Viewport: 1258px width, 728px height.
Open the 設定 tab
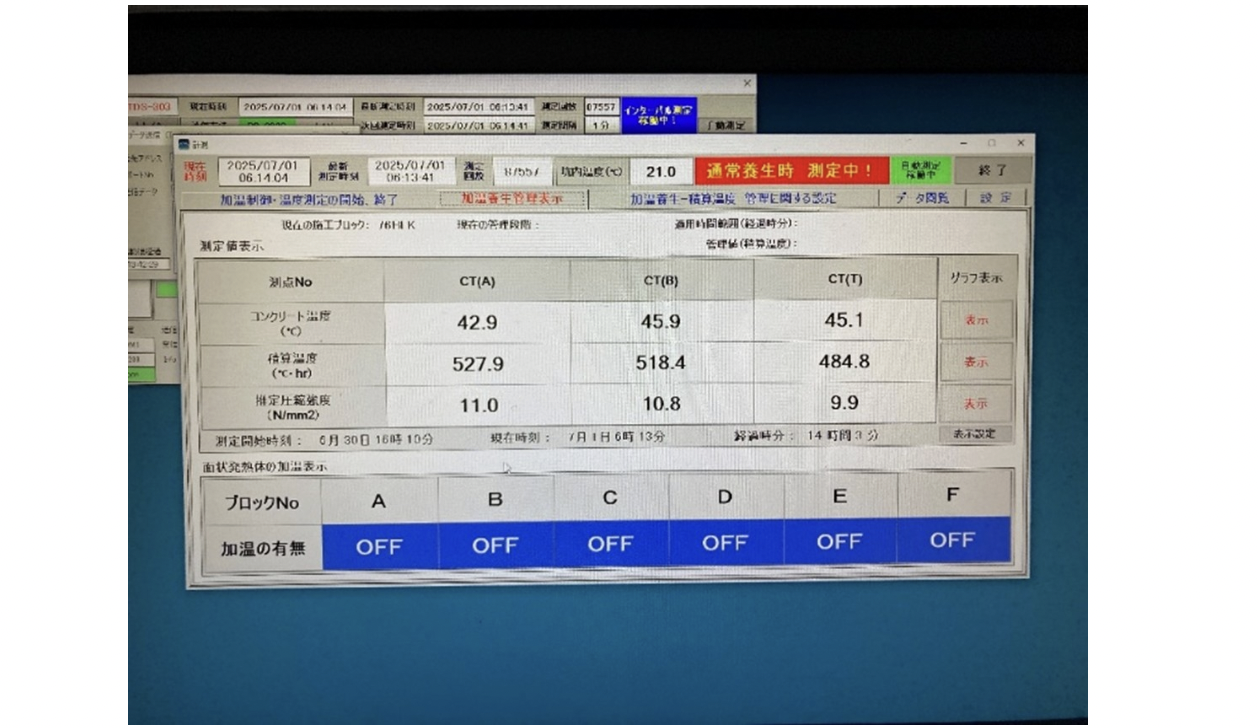[x=995, y=198]
